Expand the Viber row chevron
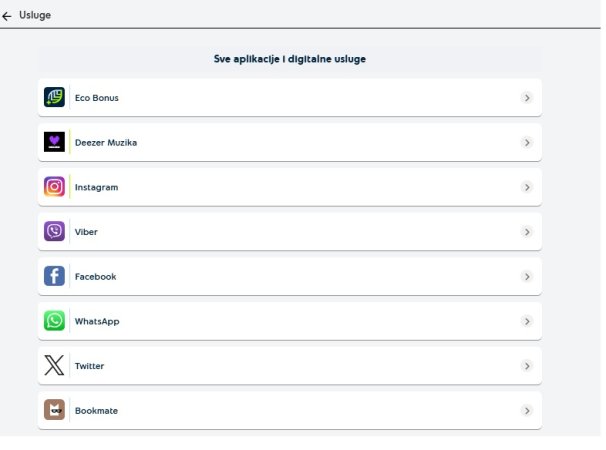Screen dimensions: 606x450 pyautogui.click(x=526, y=232)
